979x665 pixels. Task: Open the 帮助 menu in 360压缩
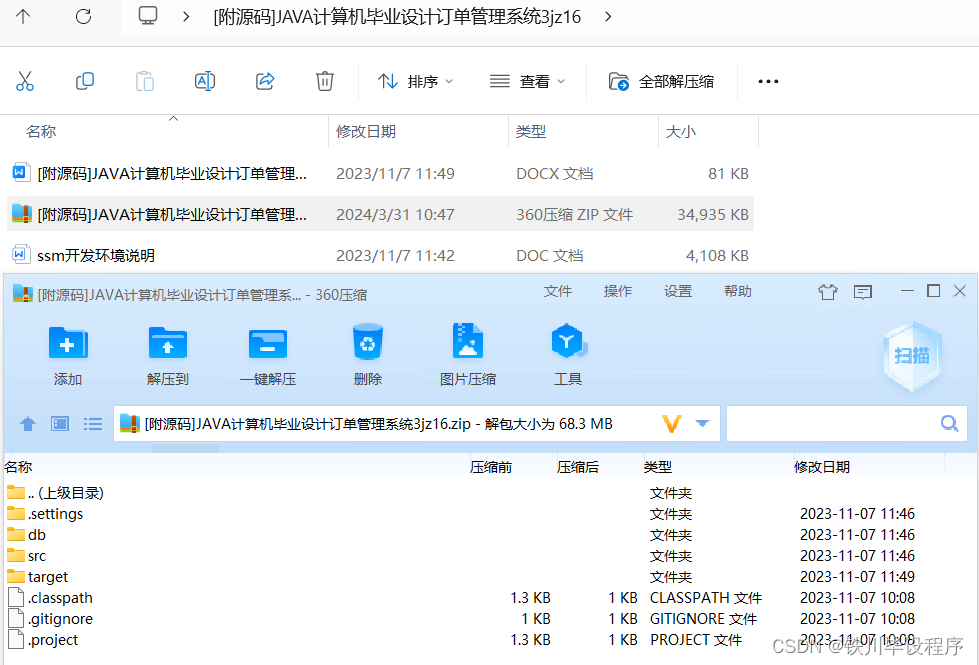tap(737, 291)
